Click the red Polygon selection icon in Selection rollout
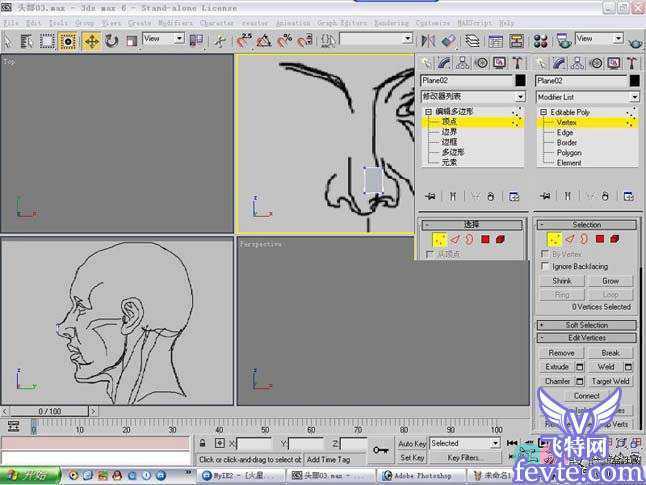The image size is (646, 485). click(x=600, y=239)
